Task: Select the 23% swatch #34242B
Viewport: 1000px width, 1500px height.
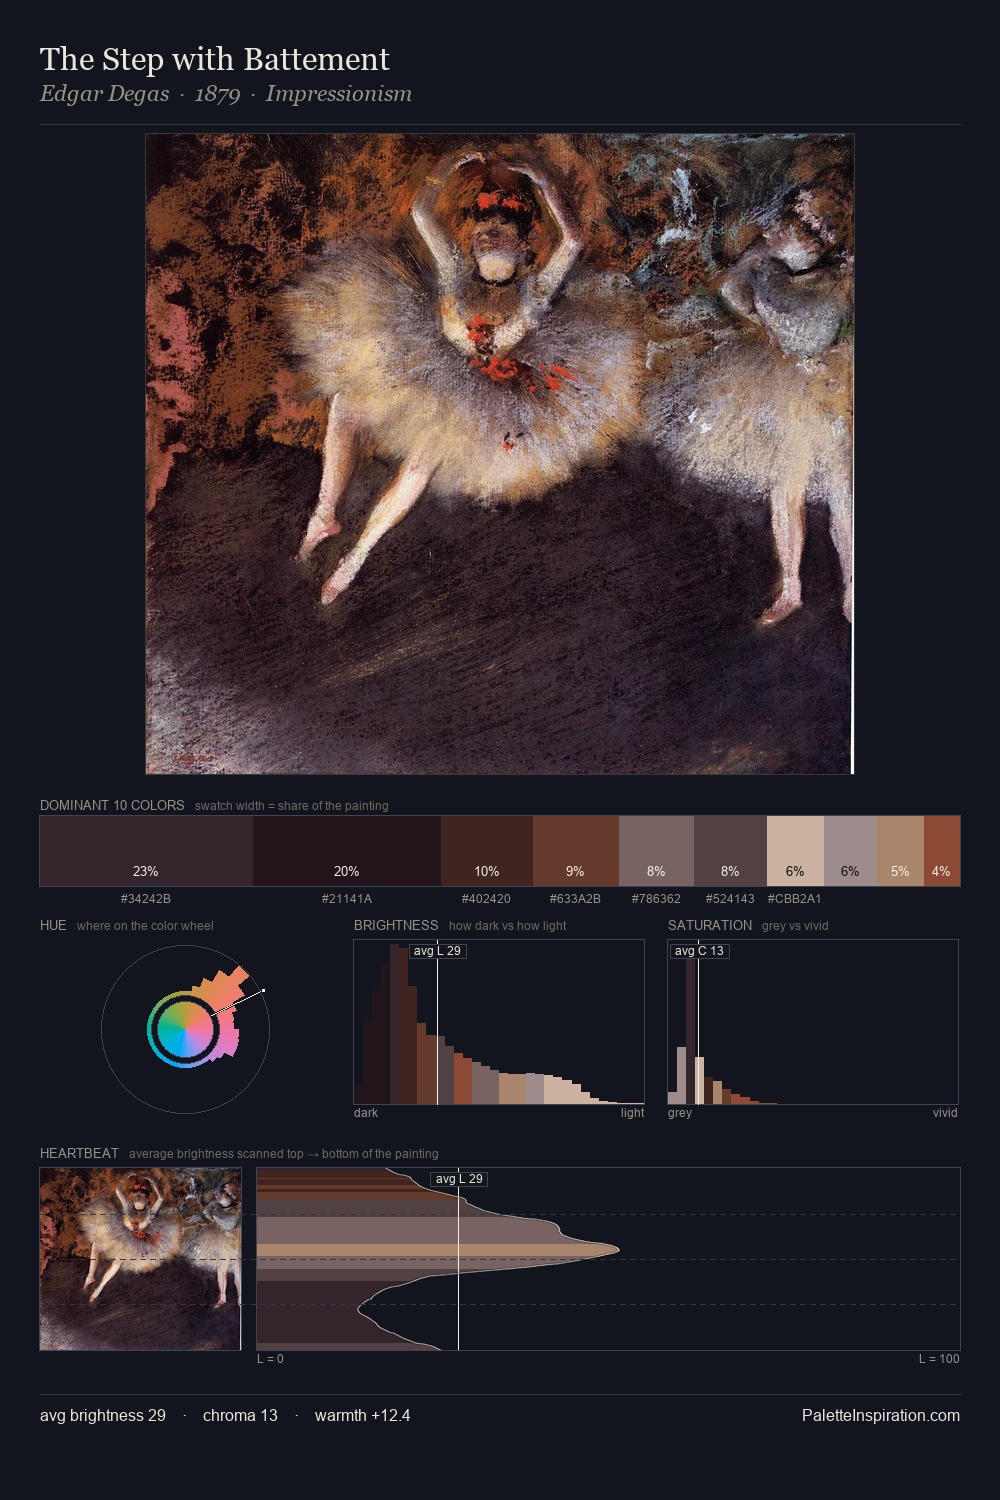Action: (146, 851)
